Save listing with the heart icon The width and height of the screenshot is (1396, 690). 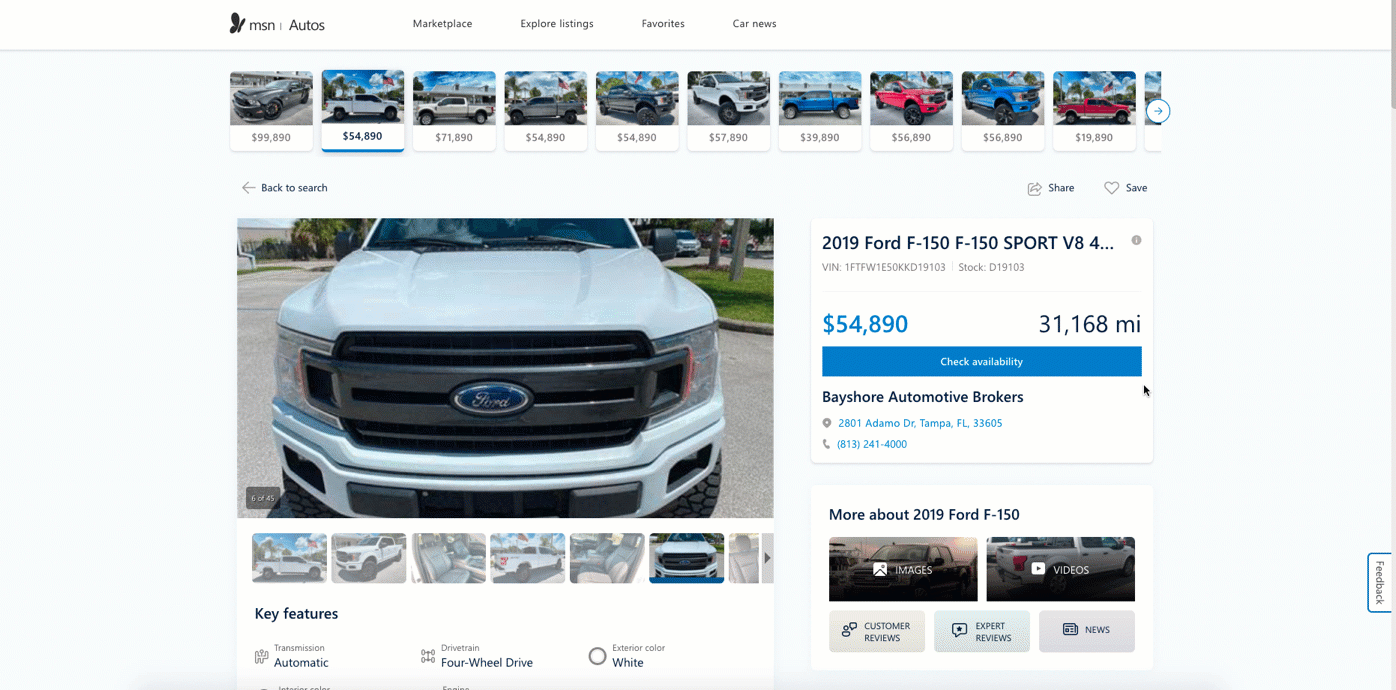[1111, 188]
